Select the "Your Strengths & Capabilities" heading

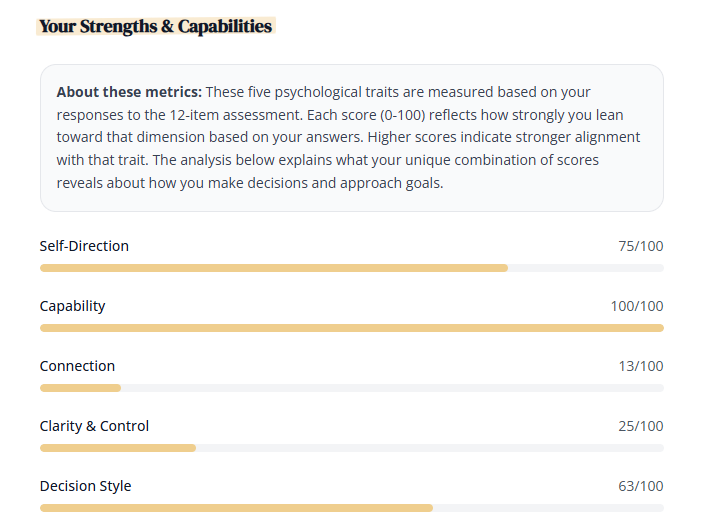155,27
